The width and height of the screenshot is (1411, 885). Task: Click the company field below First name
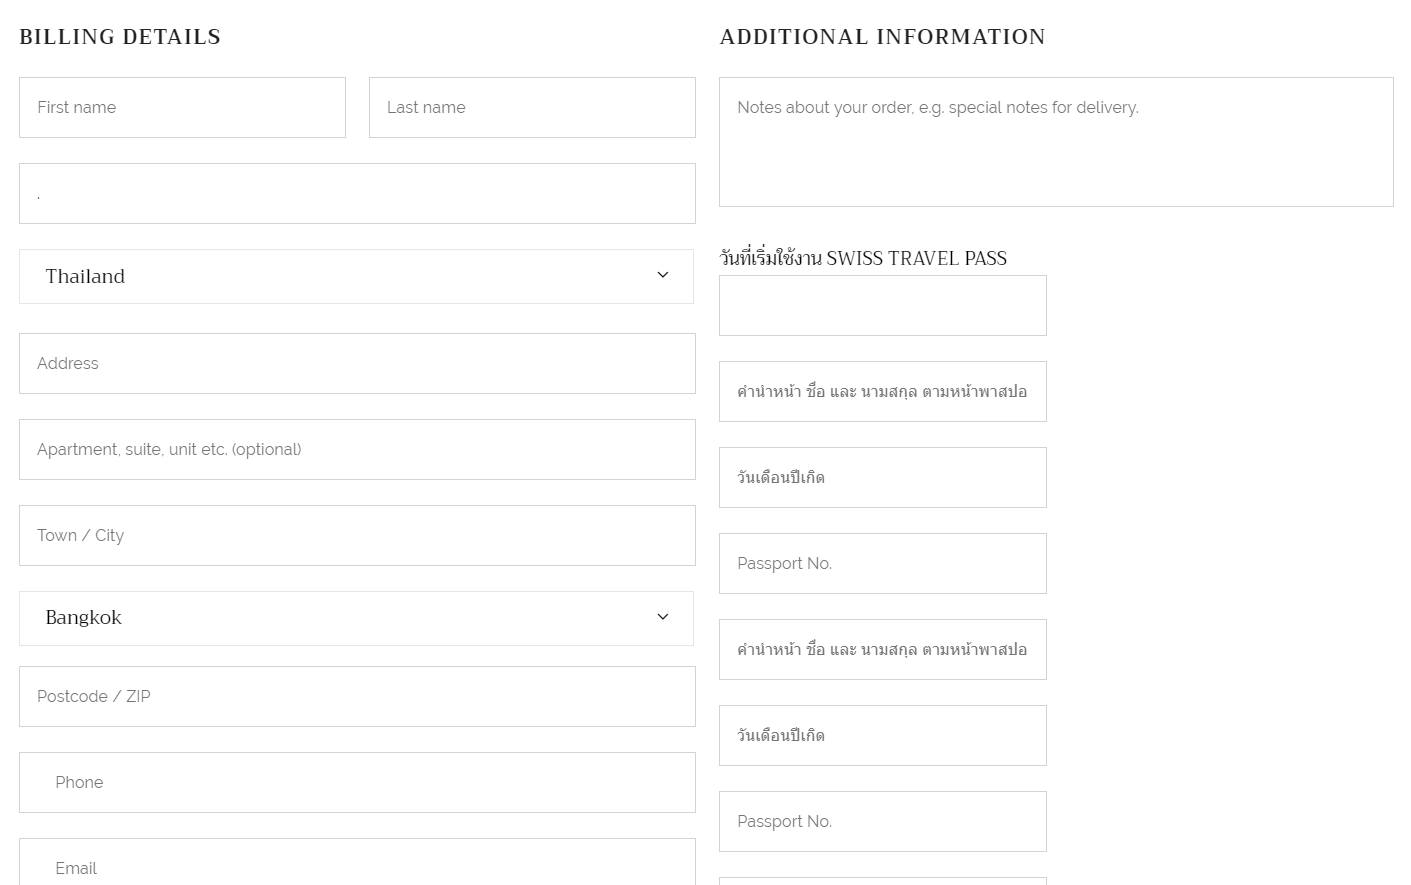point(357,194)
